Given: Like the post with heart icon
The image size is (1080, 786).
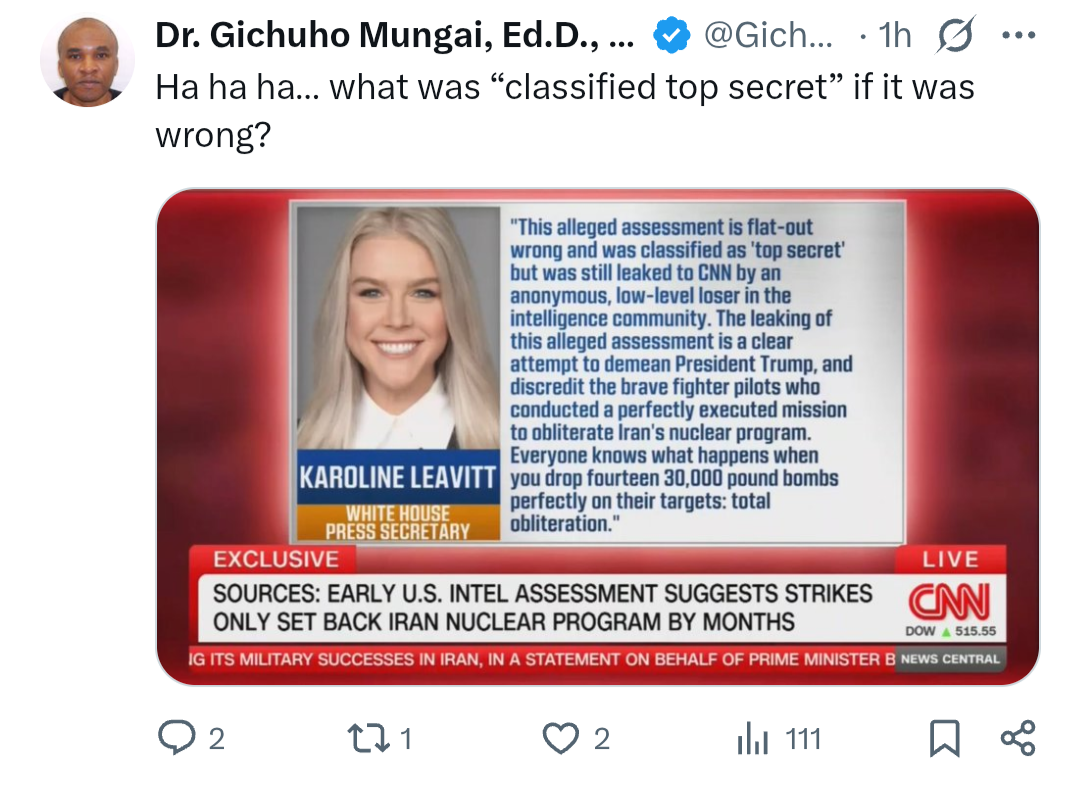Looking at the screenshot, I should click(x=560, y=738).
